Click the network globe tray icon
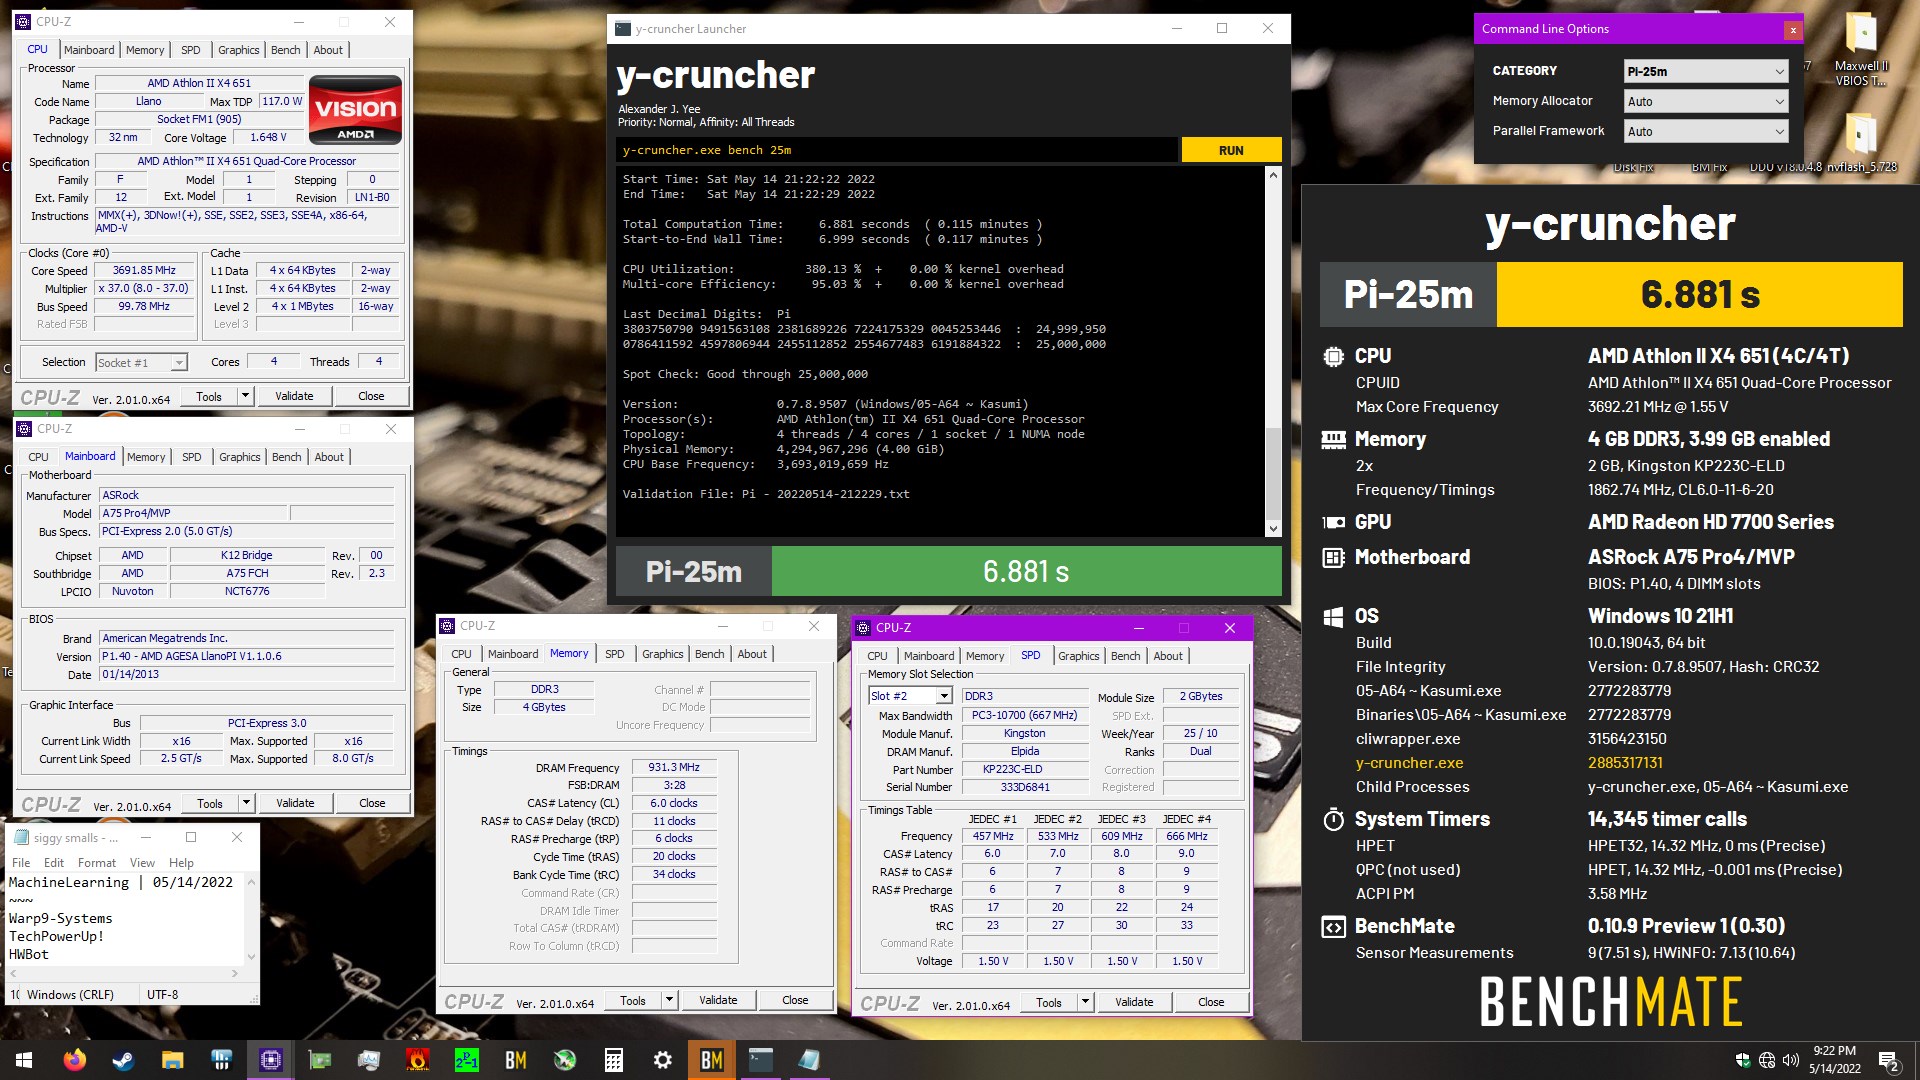This screenshot has width=1920, height=1080. 1767,1060
